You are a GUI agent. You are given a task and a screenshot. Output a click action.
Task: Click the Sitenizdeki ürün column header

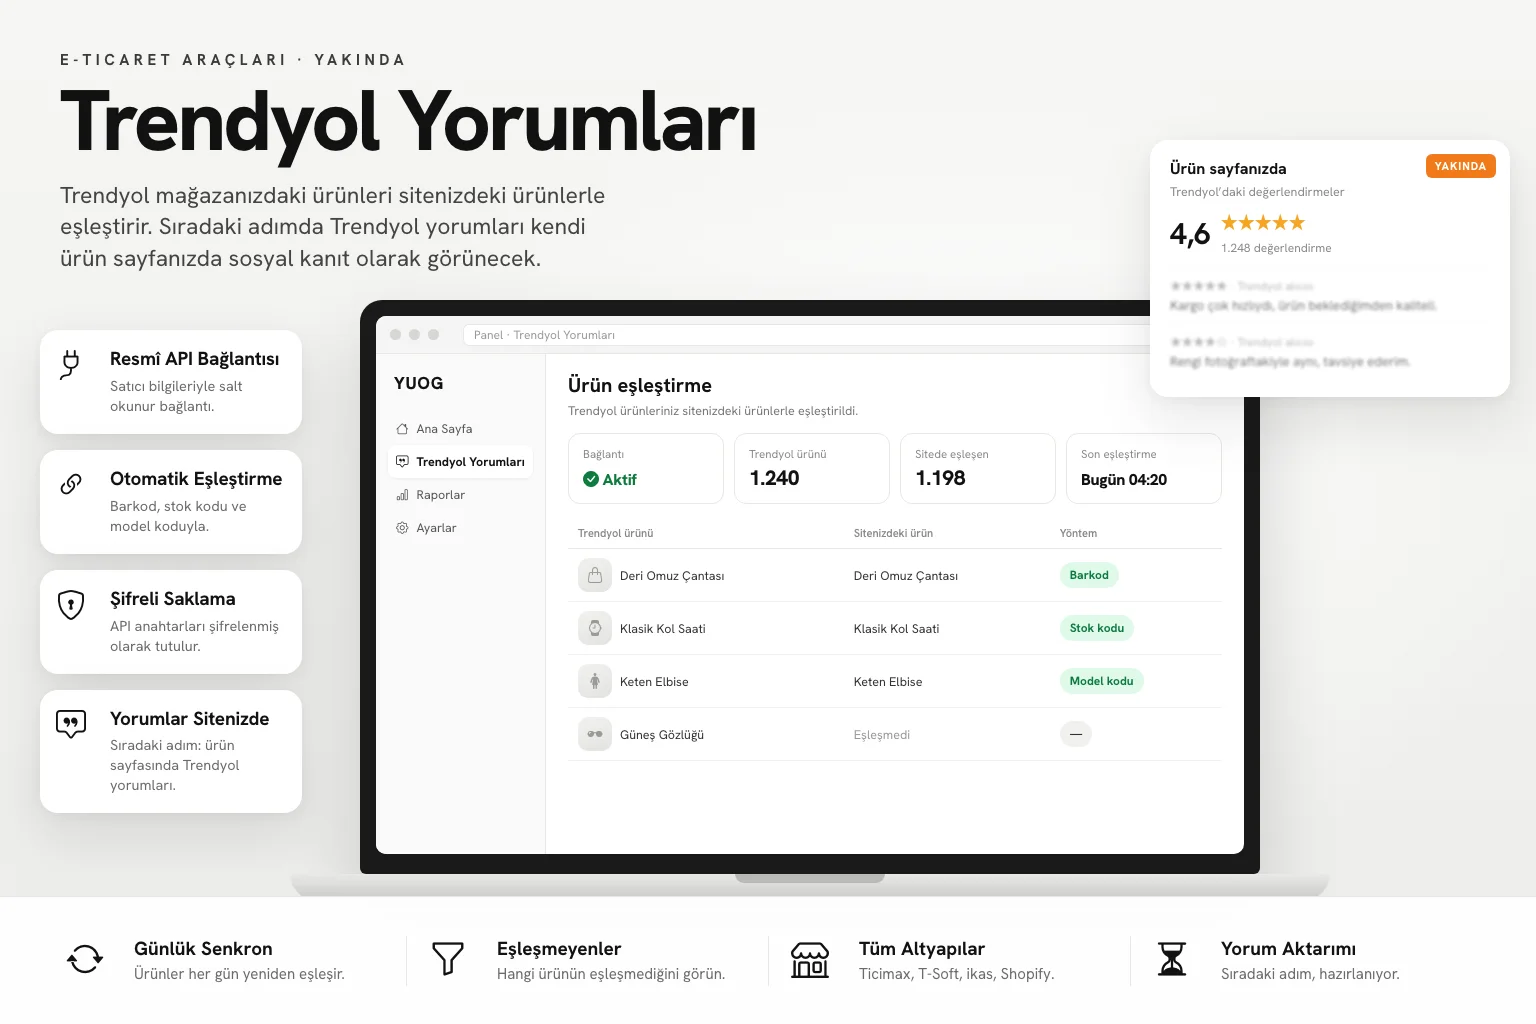(x=893, y=533)
